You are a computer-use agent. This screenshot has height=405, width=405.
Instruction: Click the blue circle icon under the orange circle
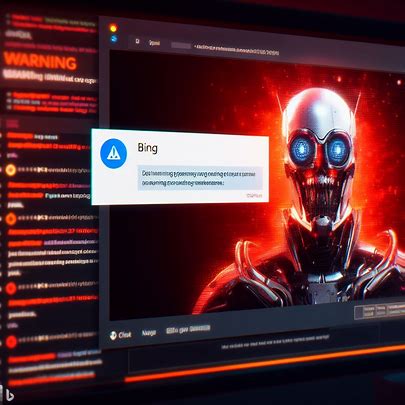[114, 39]
